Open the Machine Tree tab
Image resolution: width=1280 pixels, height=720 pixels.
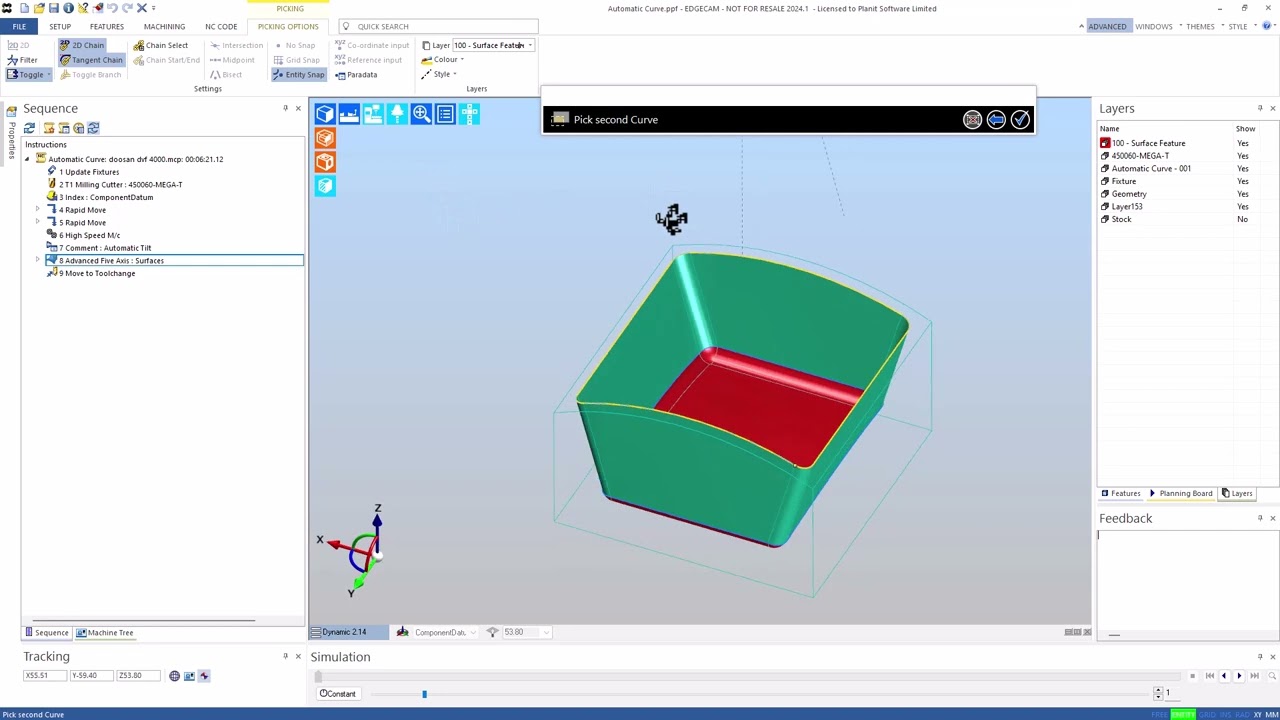(x=105, y=632)
